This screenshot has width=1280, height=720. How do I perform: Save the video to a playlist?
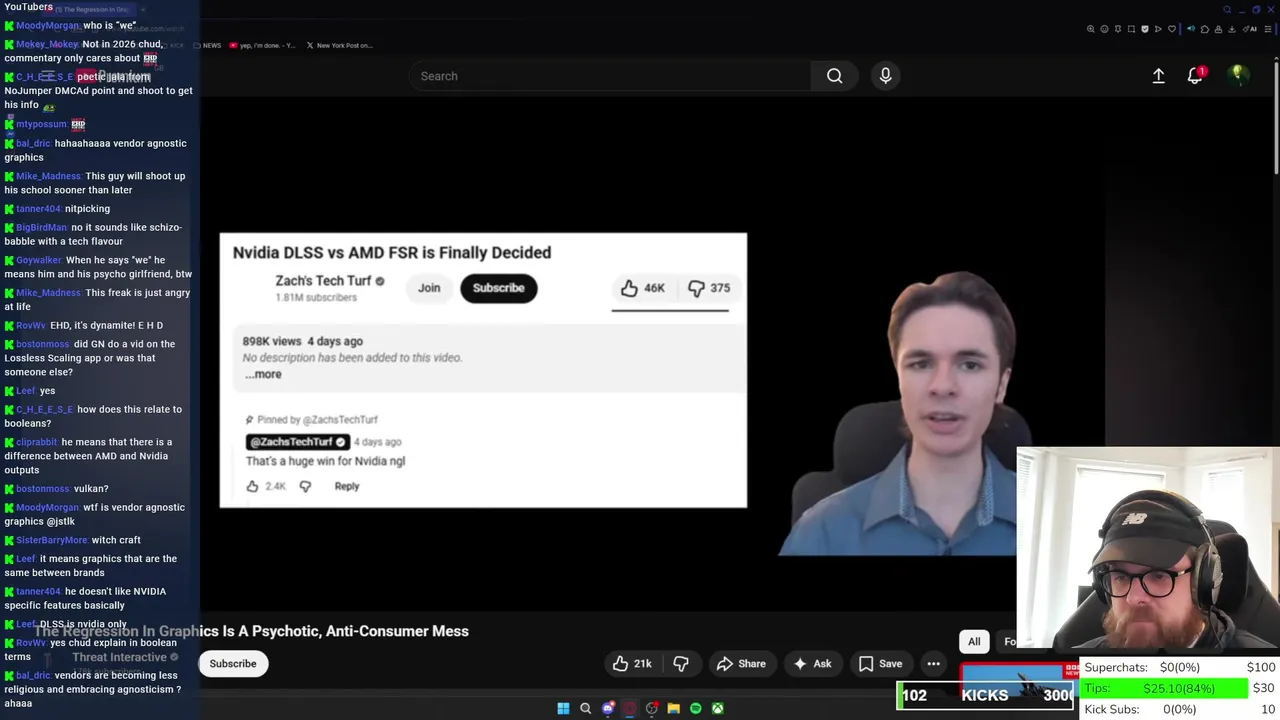(880, 664)
